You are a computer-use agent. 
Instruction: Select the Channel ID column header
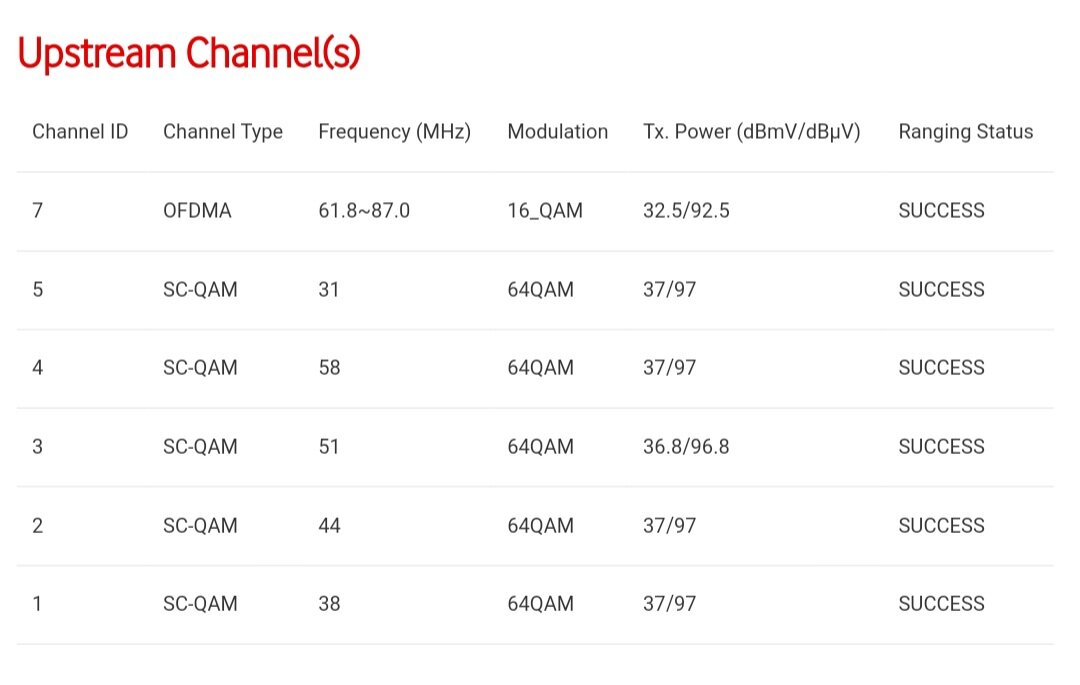click(80, 132)
